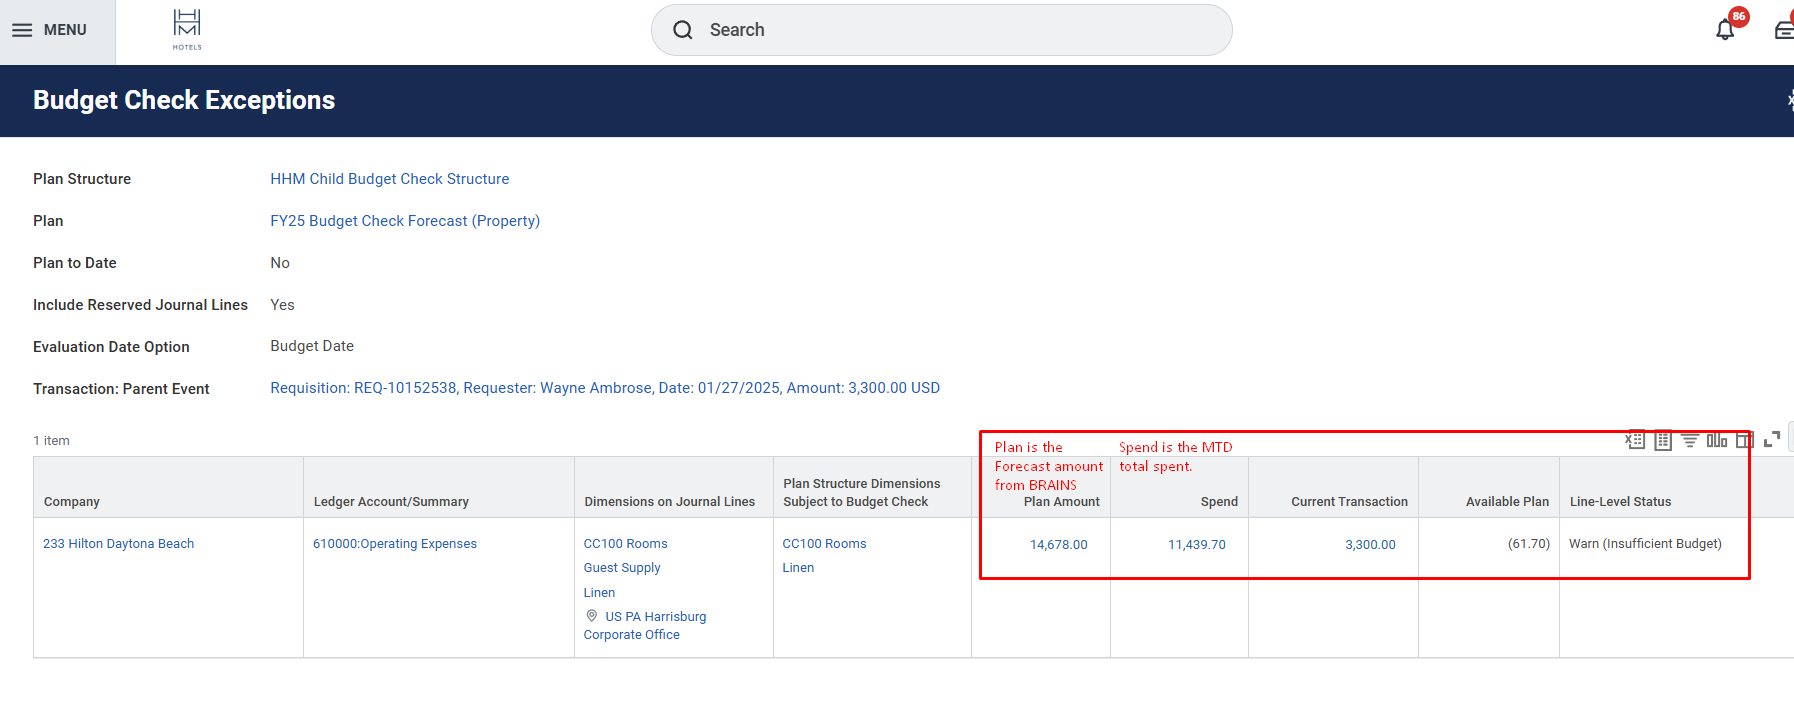Focus the Search field
The image size is (1794, 707).
coord(941,30)
